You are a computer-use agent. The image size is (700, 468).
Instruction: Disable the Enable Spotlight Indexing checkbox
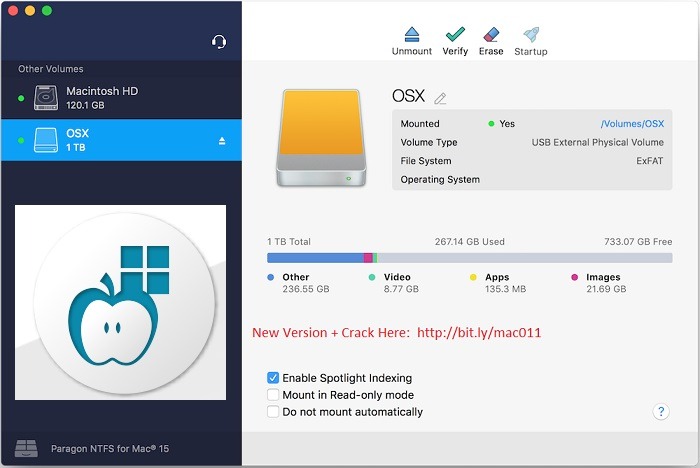click(273, 378)
